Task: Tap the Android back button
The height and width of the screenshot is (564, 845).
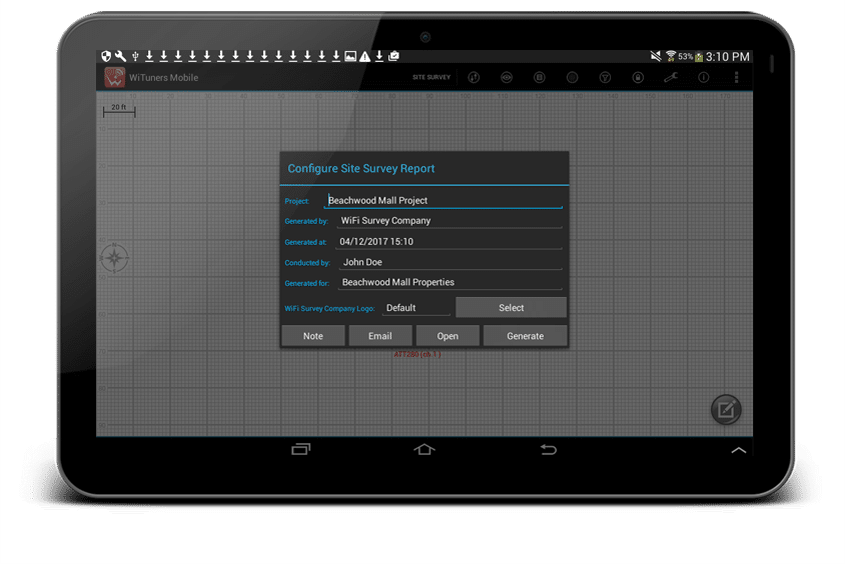Action: pos(549,449)
